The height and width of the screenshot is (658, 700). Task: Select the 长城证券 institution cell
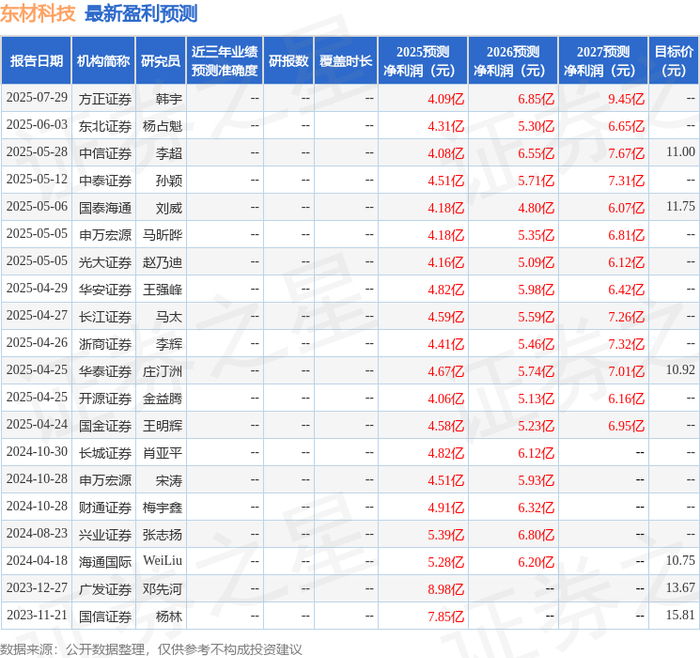[105, 453]
